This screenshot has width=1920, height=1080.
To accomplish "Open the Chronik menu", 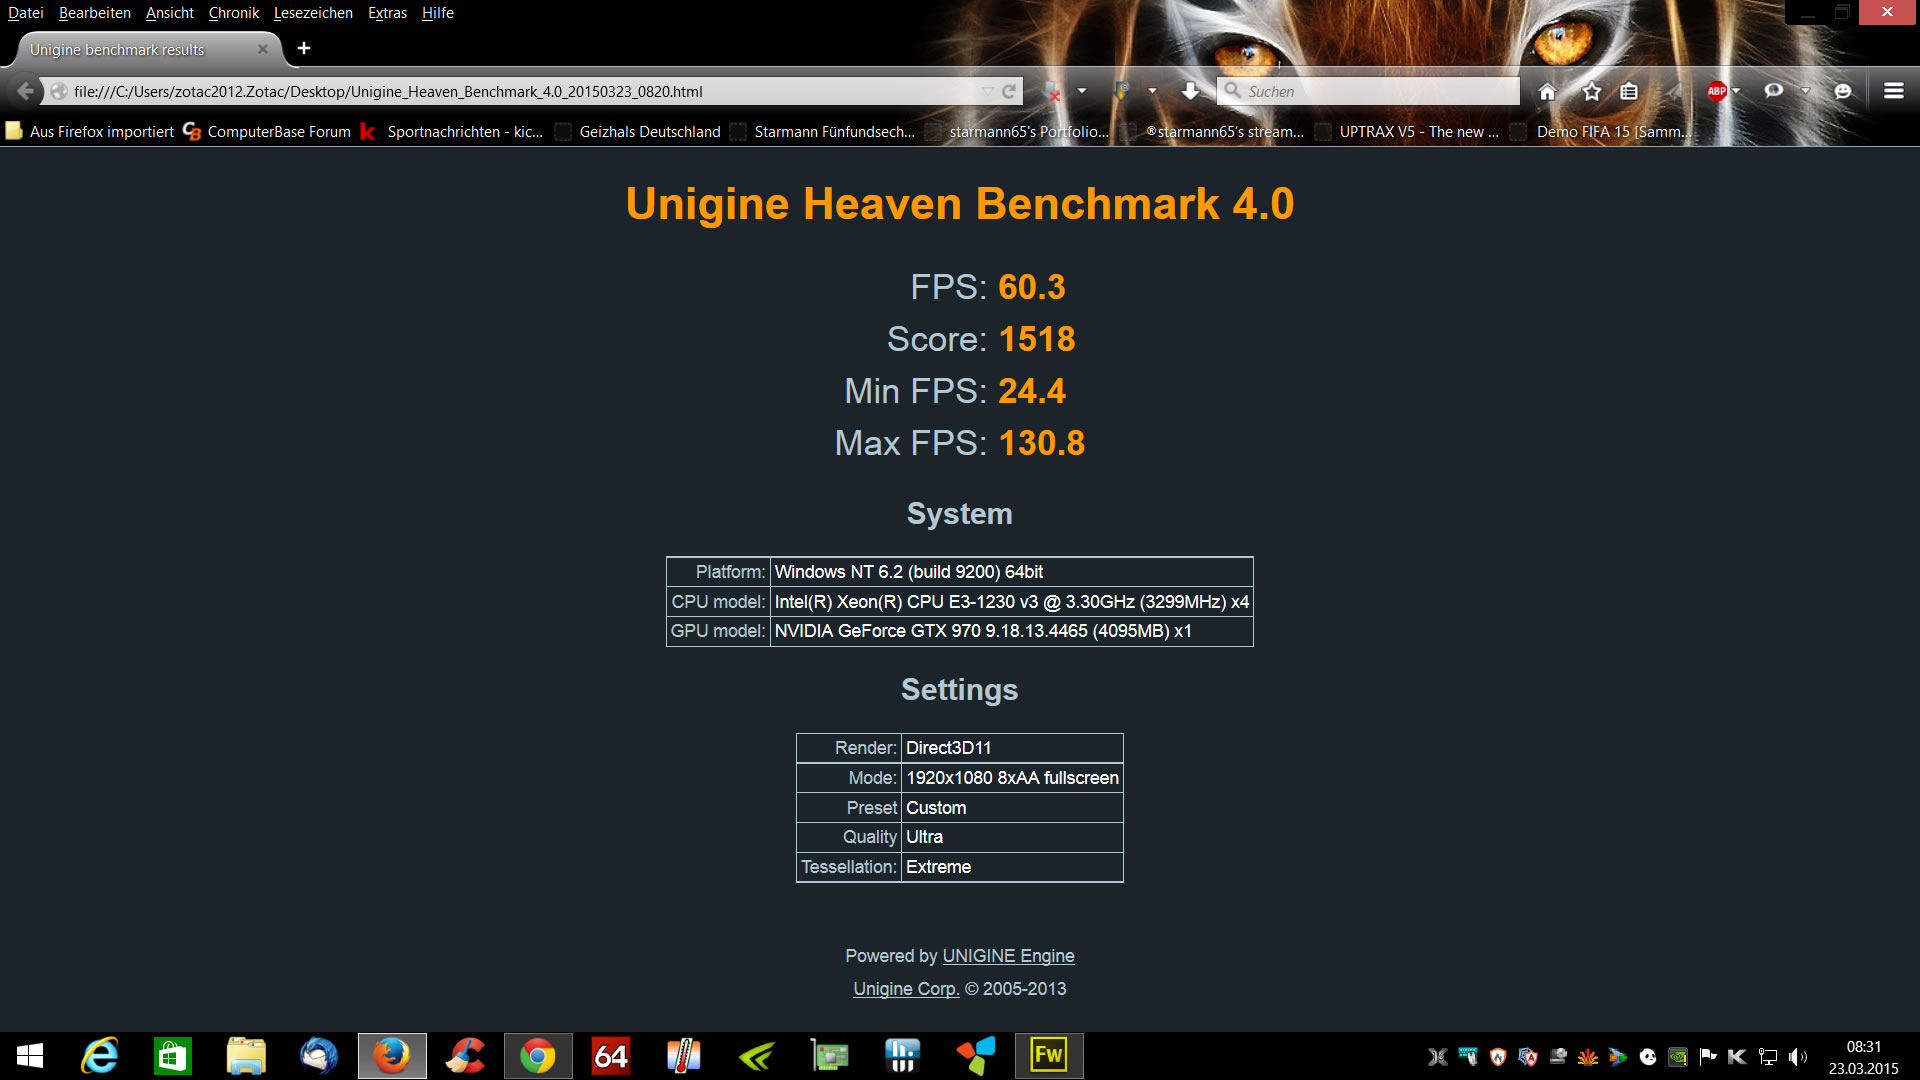I will [233, 13].
